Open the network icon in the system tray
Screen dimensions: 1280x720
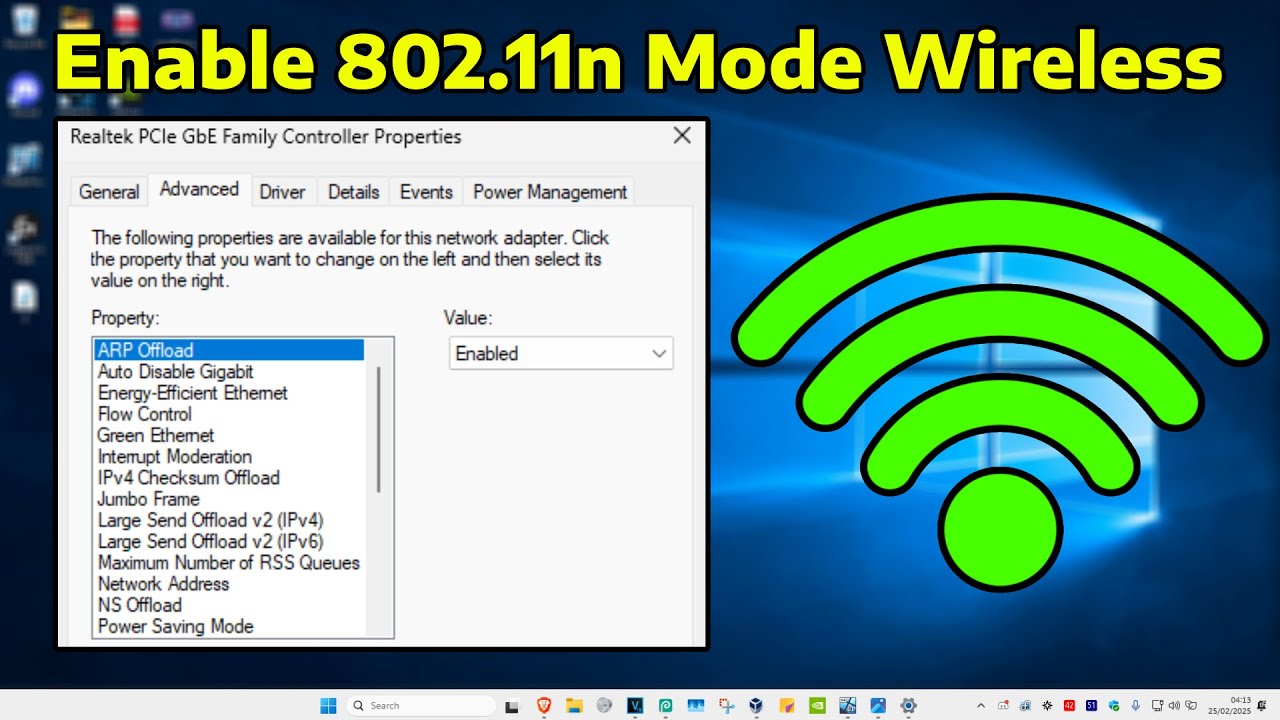1157,705
